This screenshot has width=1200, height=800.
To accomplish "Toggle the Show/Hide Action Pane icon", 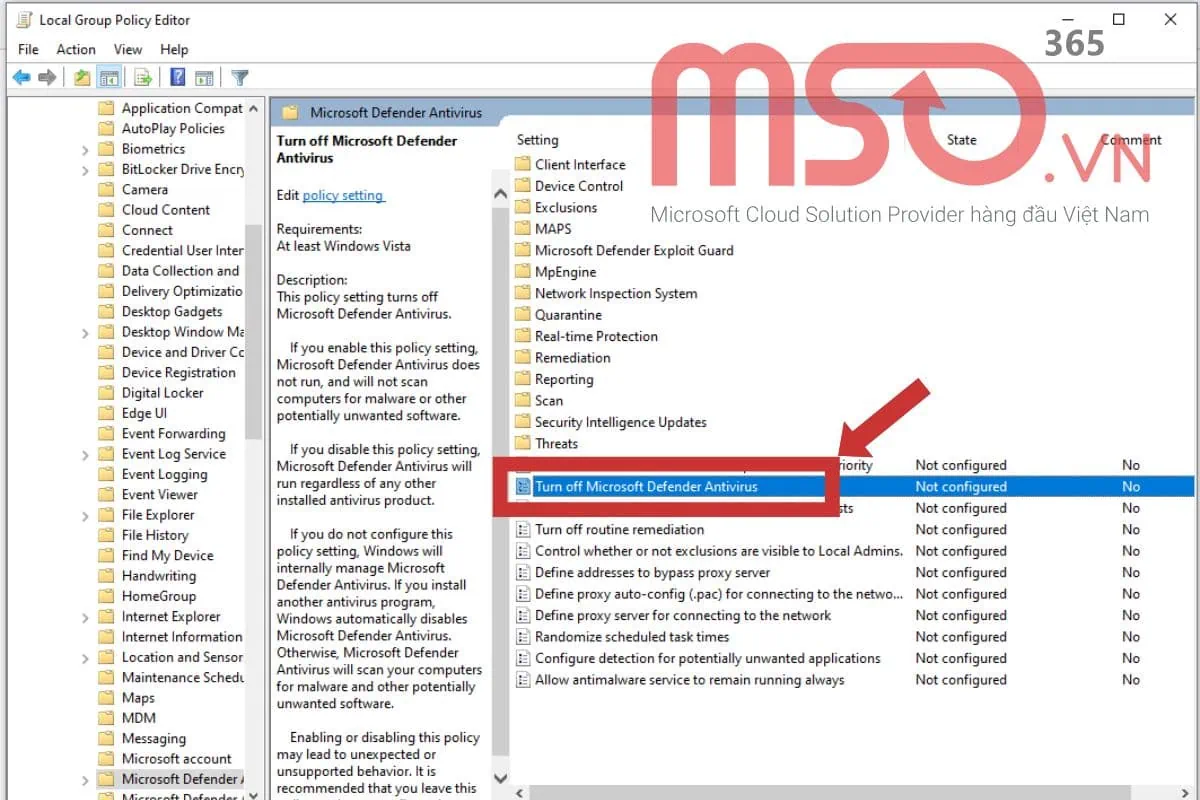I will point(204,76).
